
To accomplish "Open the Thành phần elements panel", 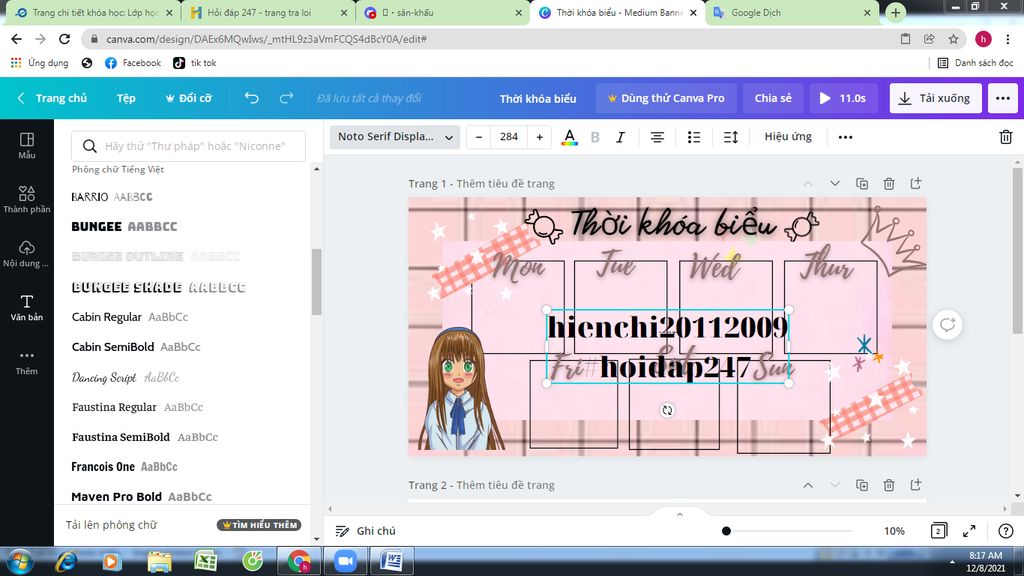I will point(27,199).
